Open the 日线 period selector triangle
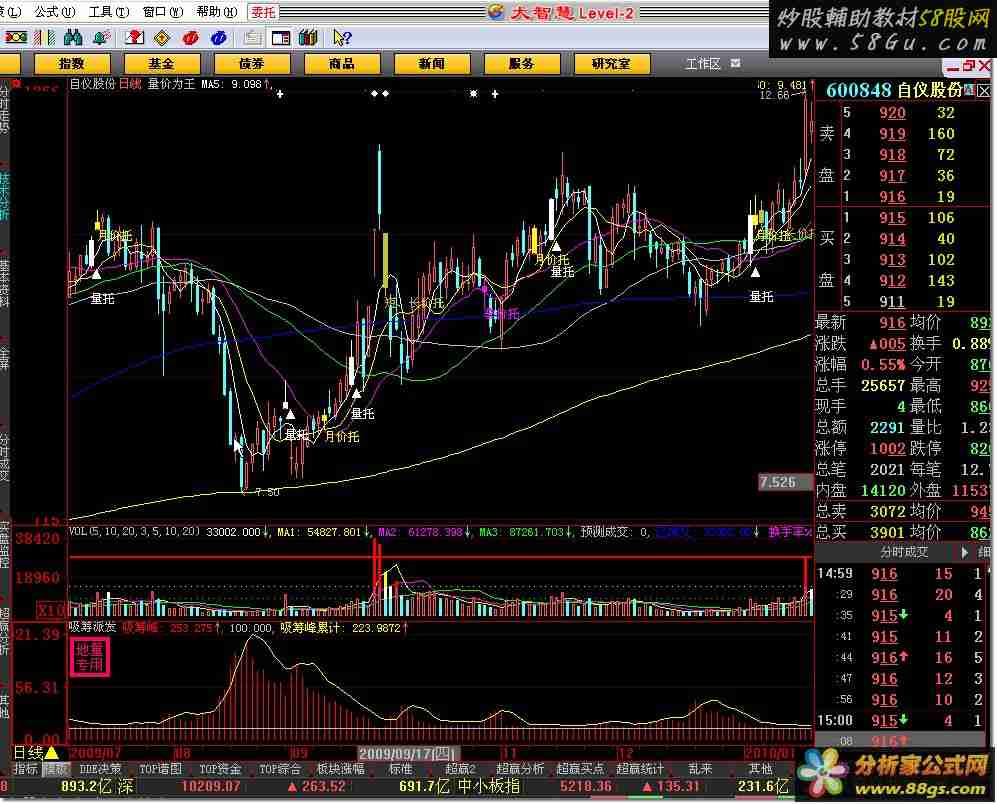The image size is (997, 804). click(x=52, y=753)
